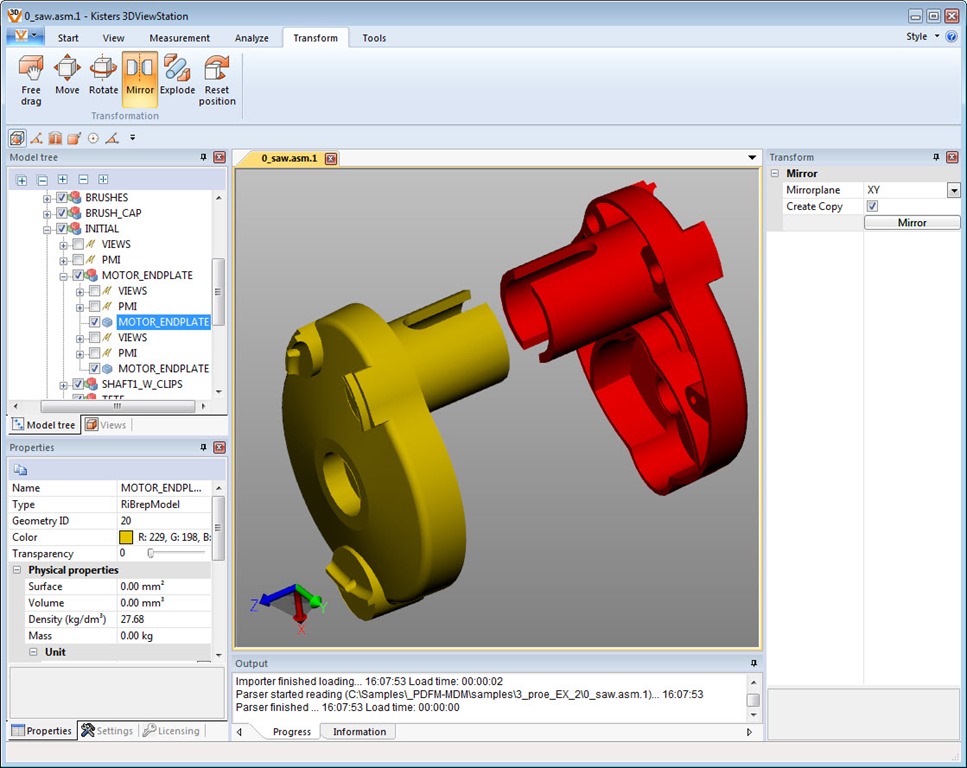The width and height of the screenshot is (967, 768).
Task: Pin the Model tree panel
Action: coord(204,157)
